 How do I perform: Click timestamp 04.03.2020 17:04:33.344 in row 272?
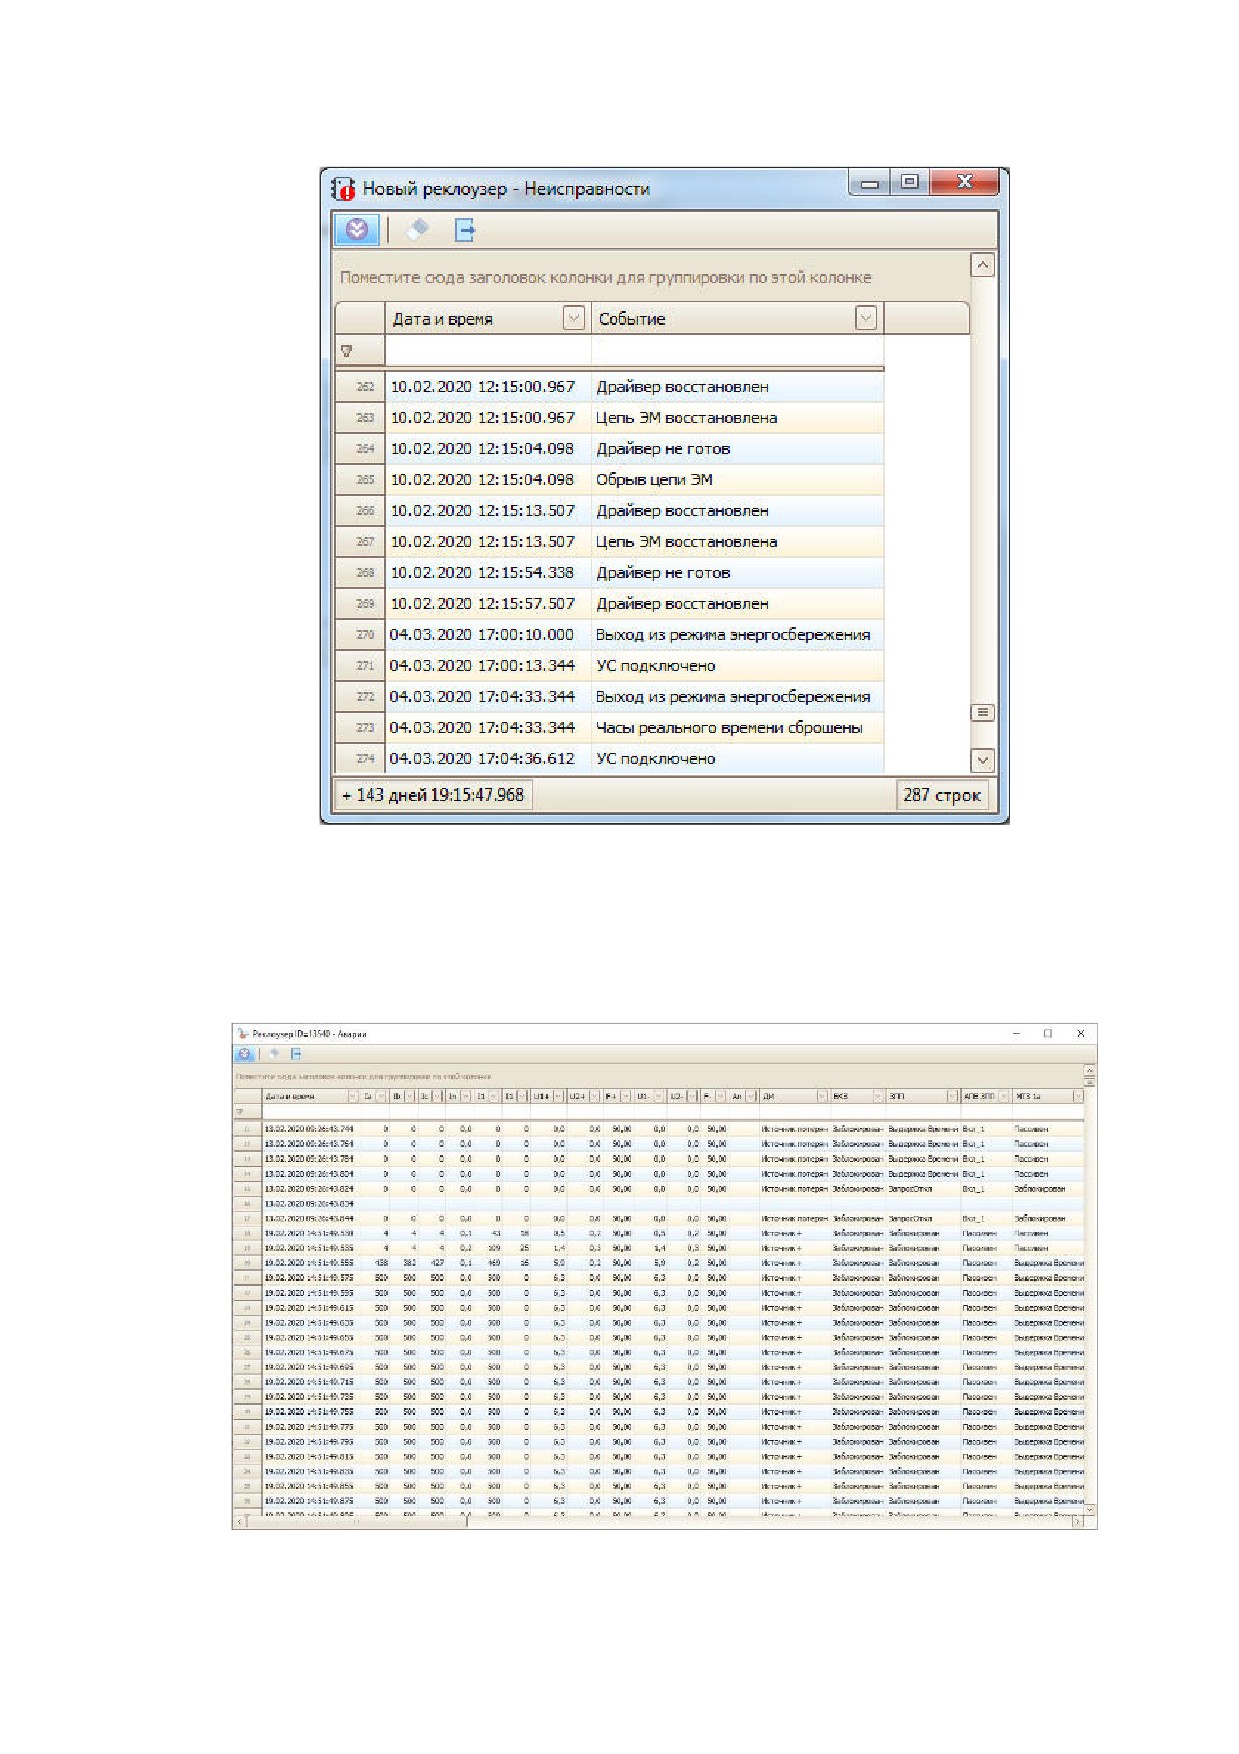pos(483,697)
